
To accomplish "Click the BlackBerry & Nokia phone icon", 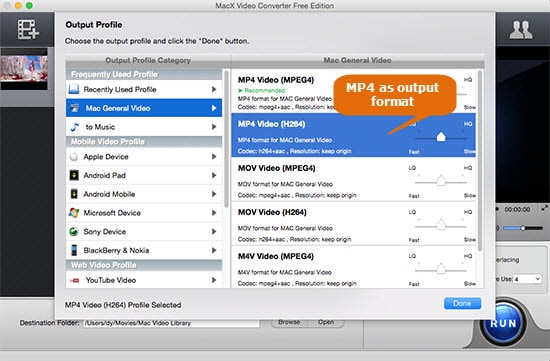I will (x=74, y=250).
